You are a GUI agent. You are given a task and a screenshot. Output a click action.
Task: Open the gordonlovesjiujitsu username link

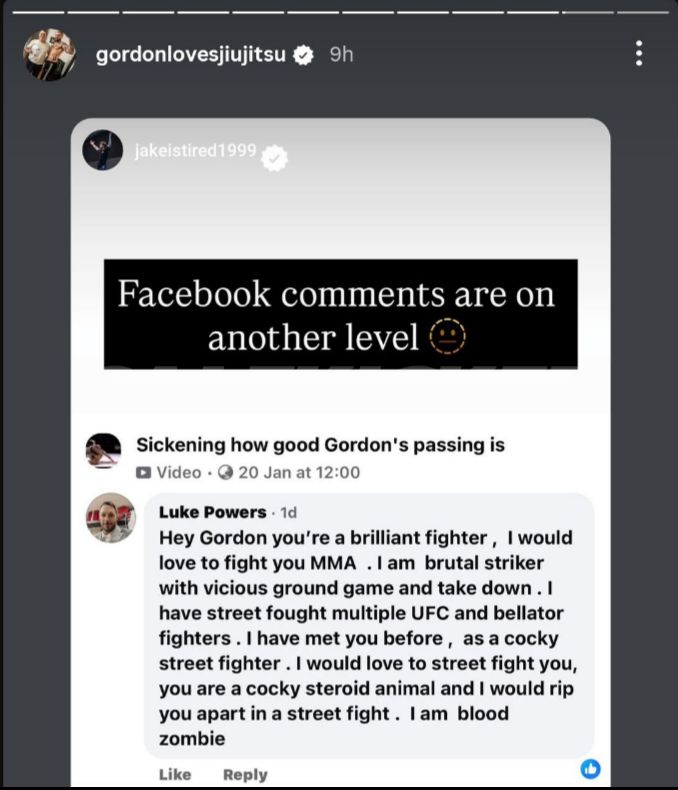[x=191, y=55]
